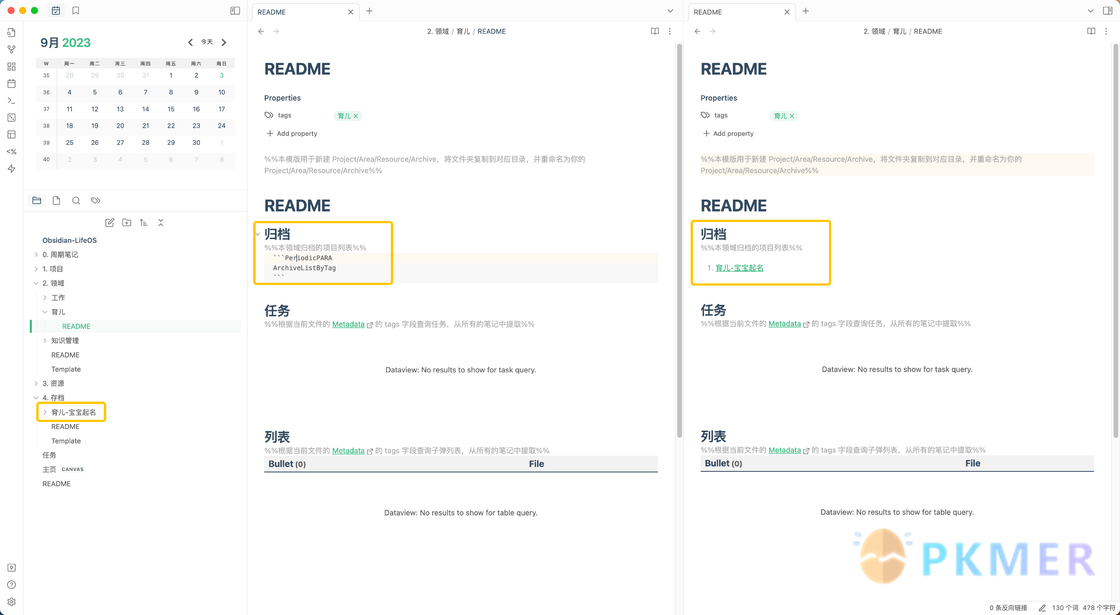Click the four-squares dashboard ribbon icon
1120x615 pixels.
pyautogui.click(x=11, y=66)
